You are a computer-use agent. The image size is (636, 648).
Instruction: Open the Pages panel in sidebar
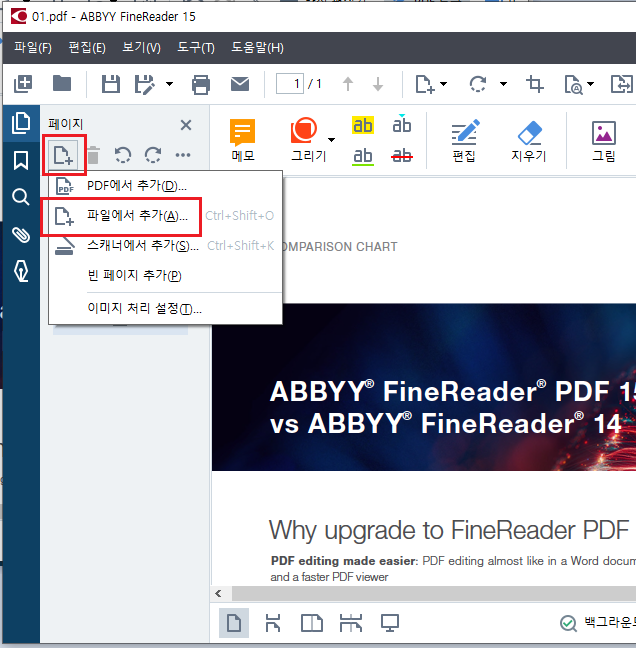coord(21,123)
